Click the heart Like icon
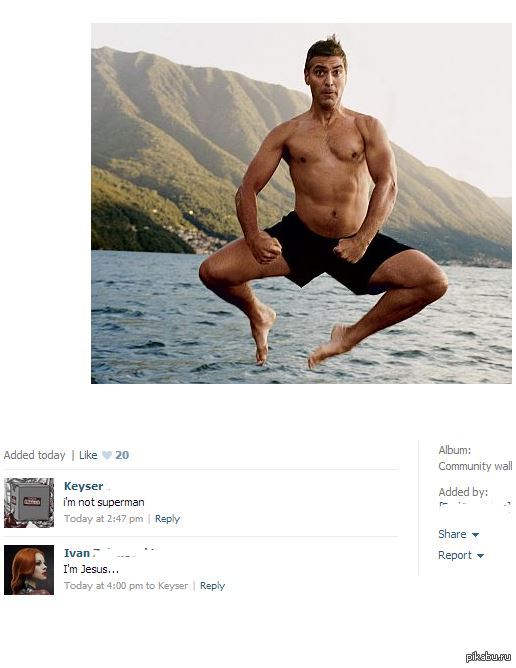 [x=107, y=455]
